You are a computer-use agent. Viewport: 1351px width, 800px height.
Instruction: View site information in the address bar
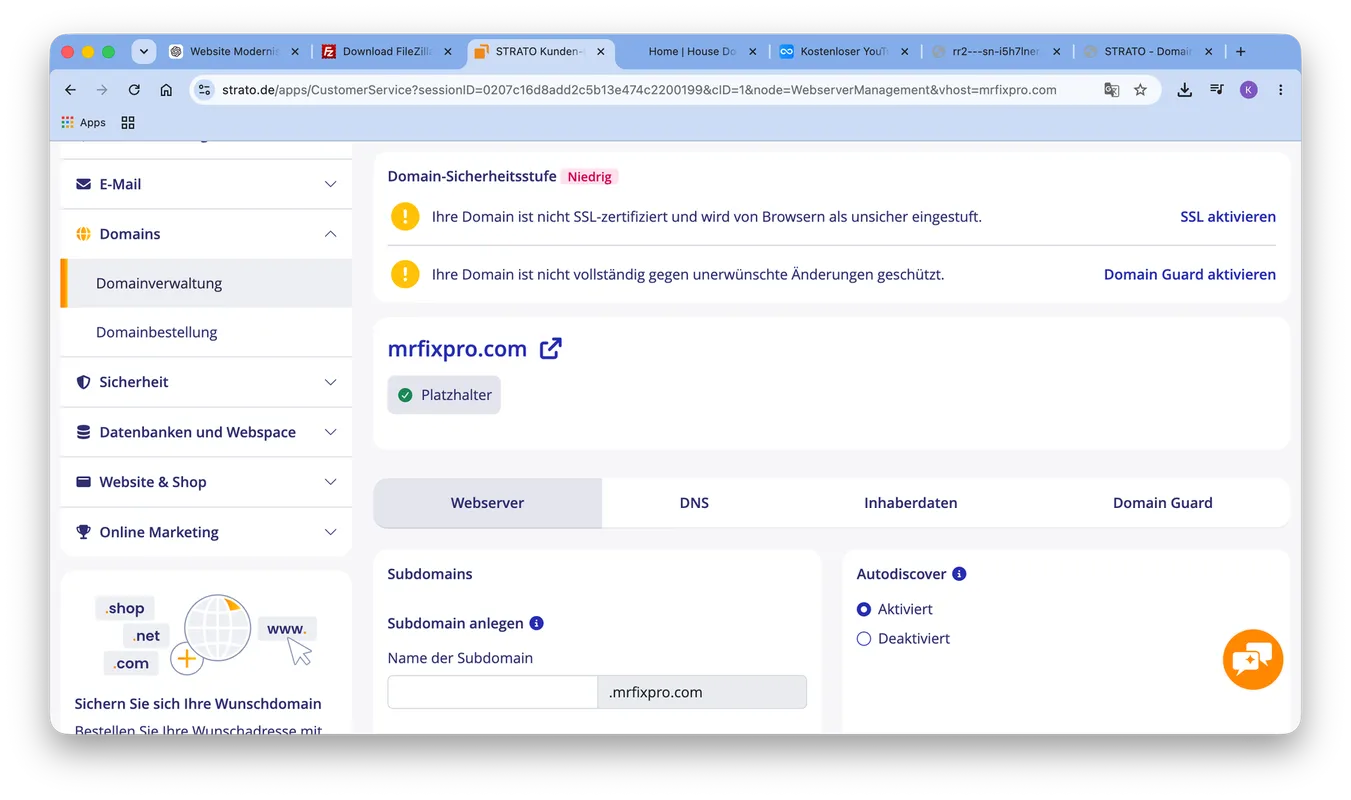[x=204, y=90]
